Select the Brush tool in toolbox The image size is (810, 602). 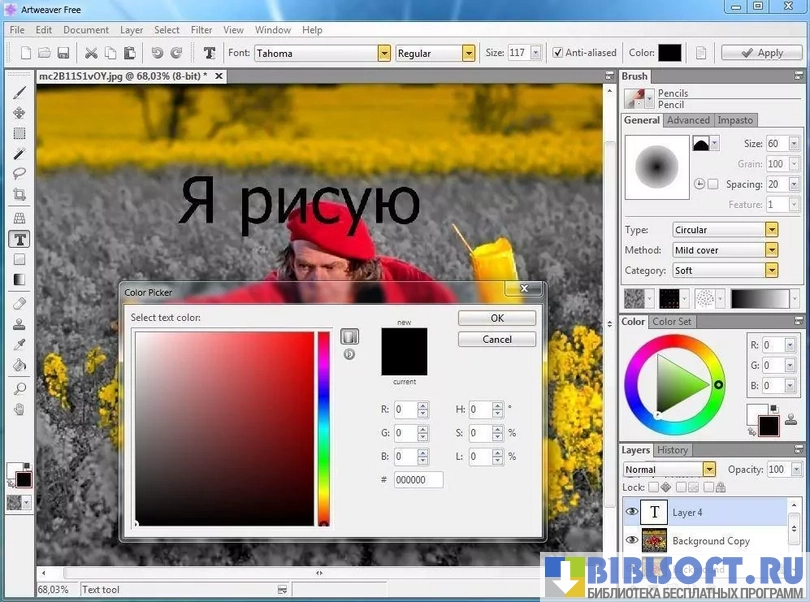(19, 93)
